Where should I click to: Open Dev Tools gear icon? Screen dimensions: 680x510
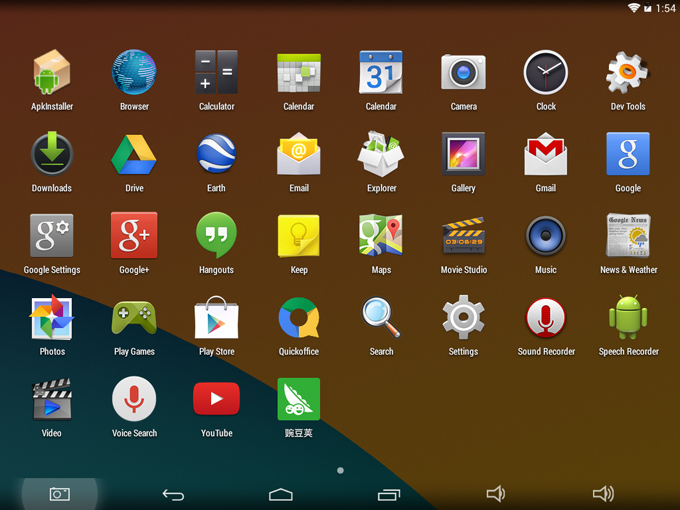[x=628, y=72]
